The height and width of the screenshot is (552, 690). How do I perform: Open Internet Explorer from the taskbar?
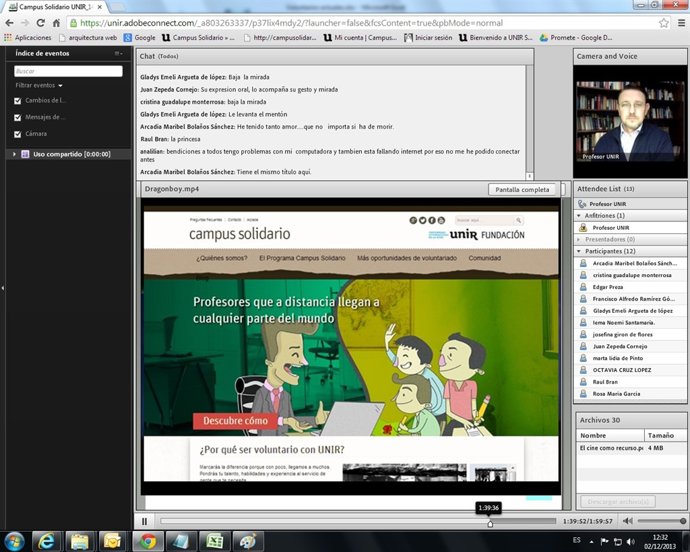click(45, 541)
